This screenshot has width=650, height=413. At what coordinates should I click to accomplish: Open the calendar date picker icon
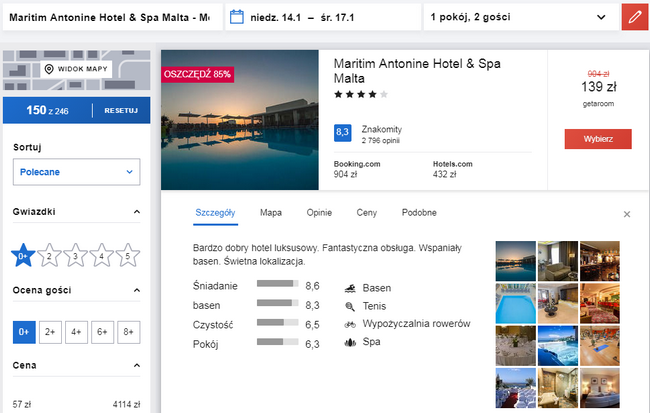(237, 17)
